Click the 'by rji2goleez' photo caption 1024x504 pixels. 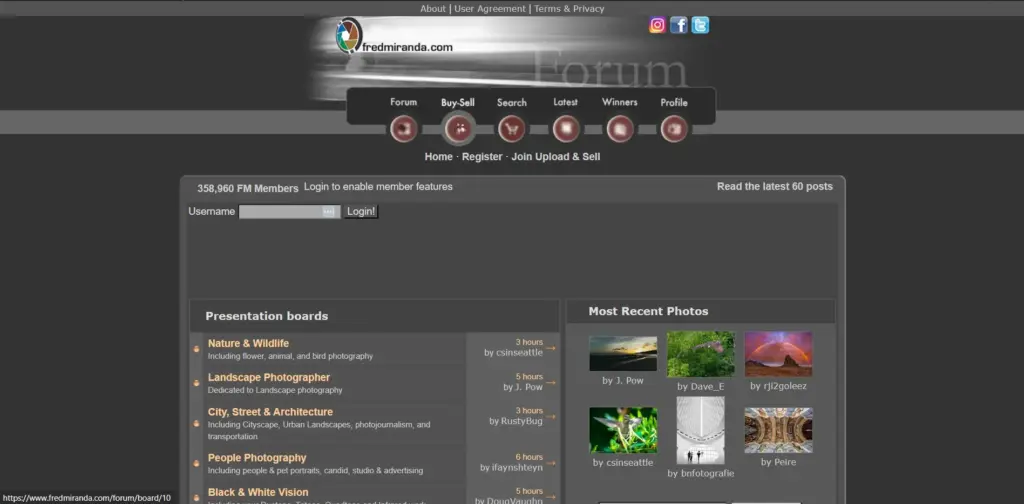pos(778,386)
